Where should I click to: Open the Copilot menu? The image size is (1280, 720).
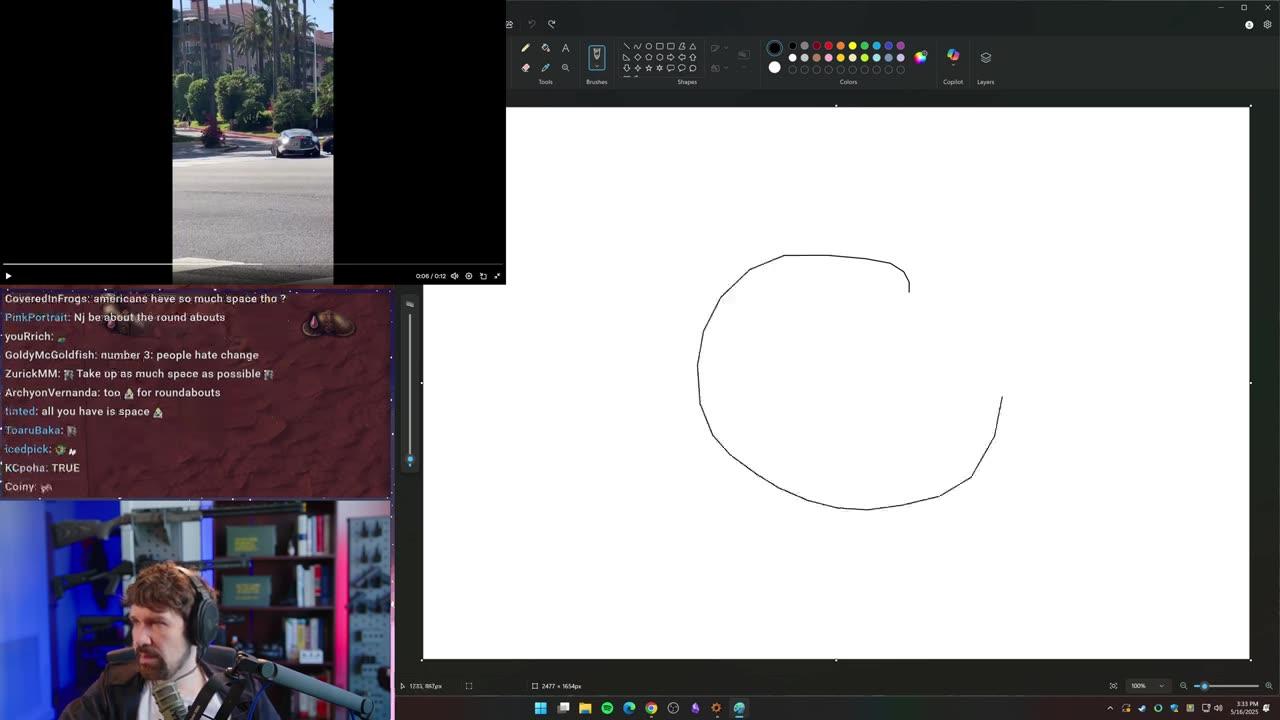[x=953, y=56]
